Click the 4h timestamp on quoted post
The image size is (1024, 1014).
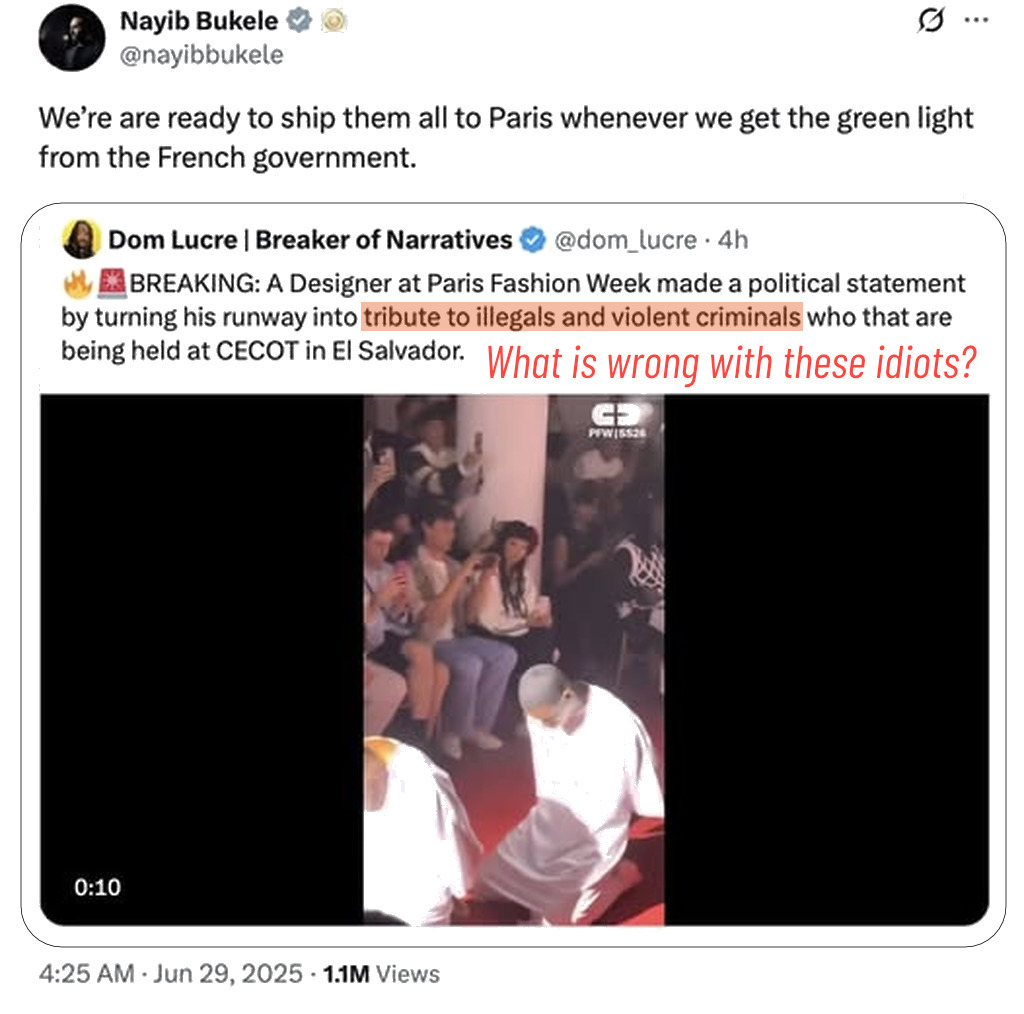(733, 240)
